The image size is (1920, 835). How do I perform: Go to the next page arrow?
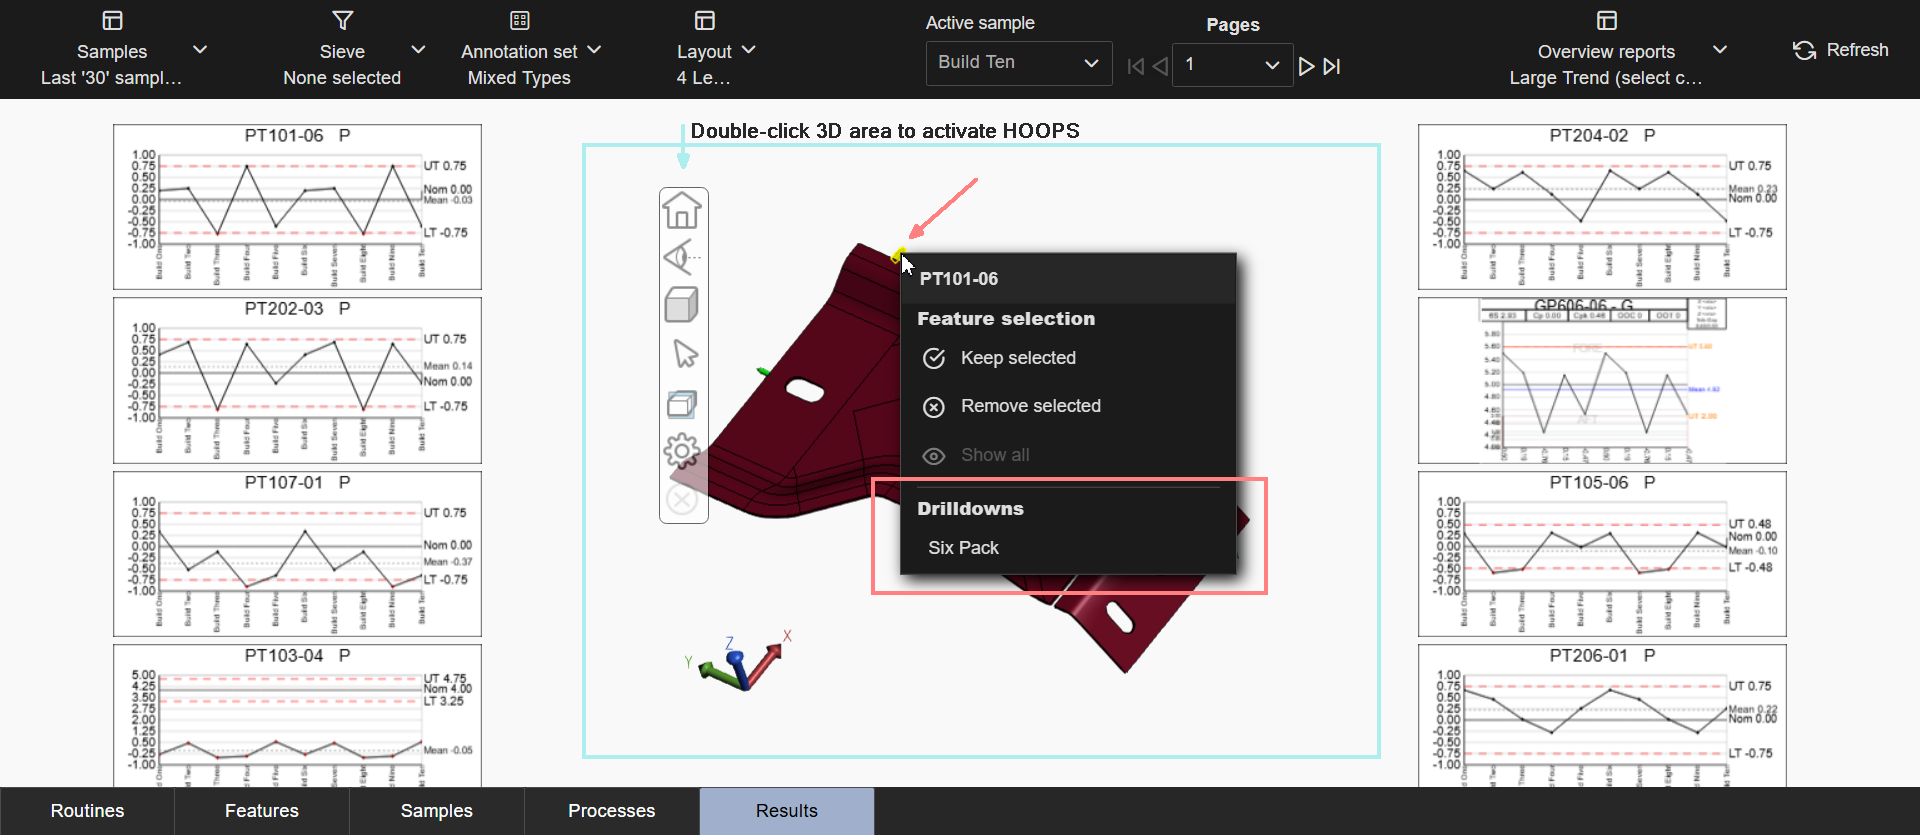(x=1306, y=67)
